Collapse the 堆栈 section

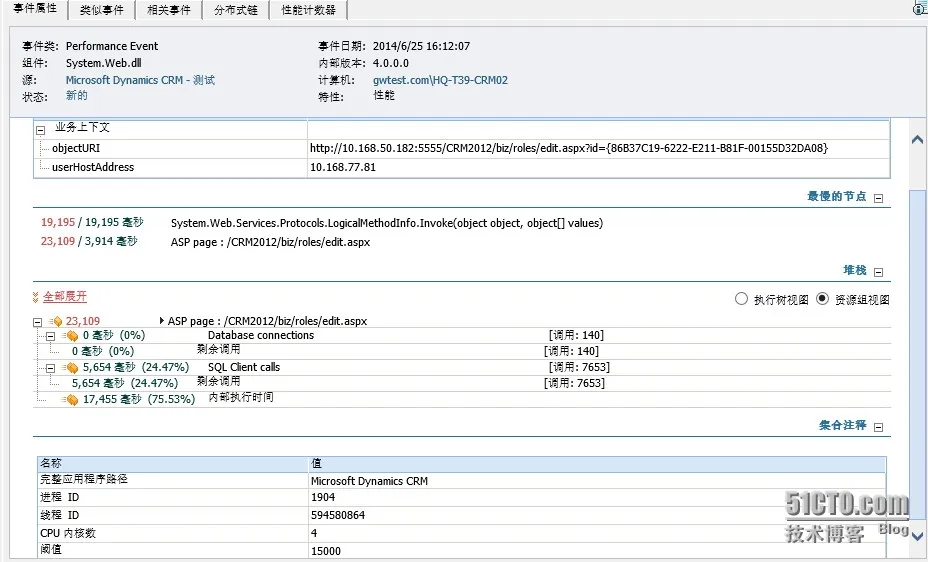pyautogui.click(x=878, y=272)
